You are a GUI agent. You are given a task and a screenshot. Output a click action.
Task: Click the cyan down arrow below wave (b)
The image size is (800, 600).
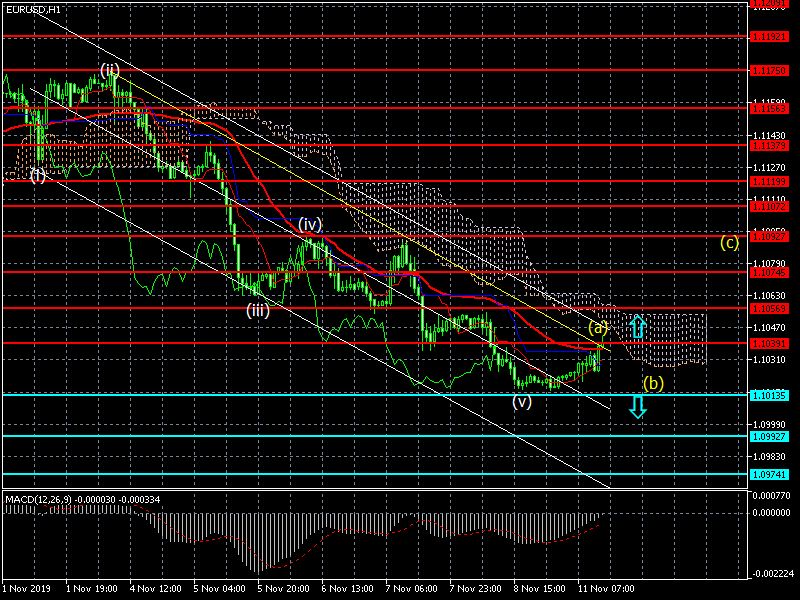(x=638, y=407)
